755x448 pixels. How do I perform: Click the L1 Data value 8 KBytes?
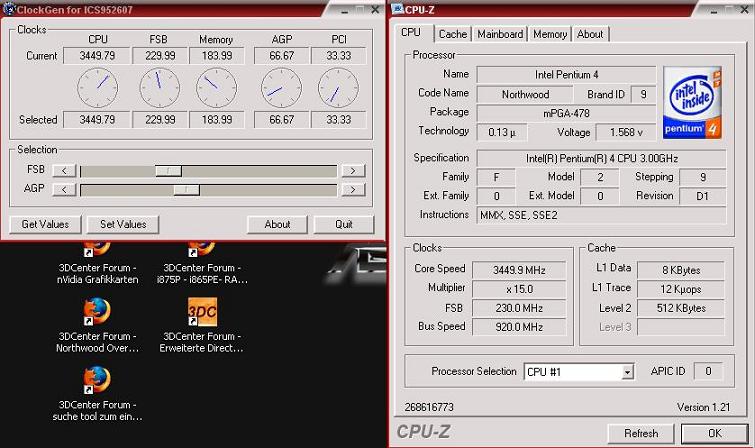pos(681,270)
